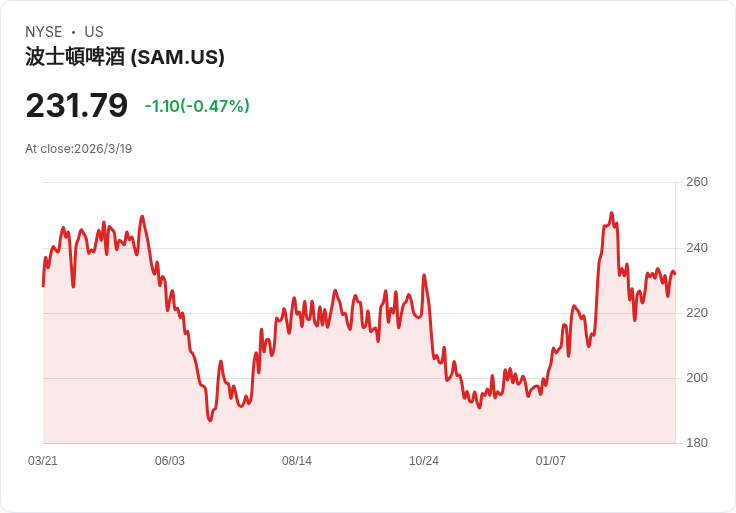Click the 08/14 date on x-axis
The width and height of the screenshot is (736, 513).
pos(297,460)
